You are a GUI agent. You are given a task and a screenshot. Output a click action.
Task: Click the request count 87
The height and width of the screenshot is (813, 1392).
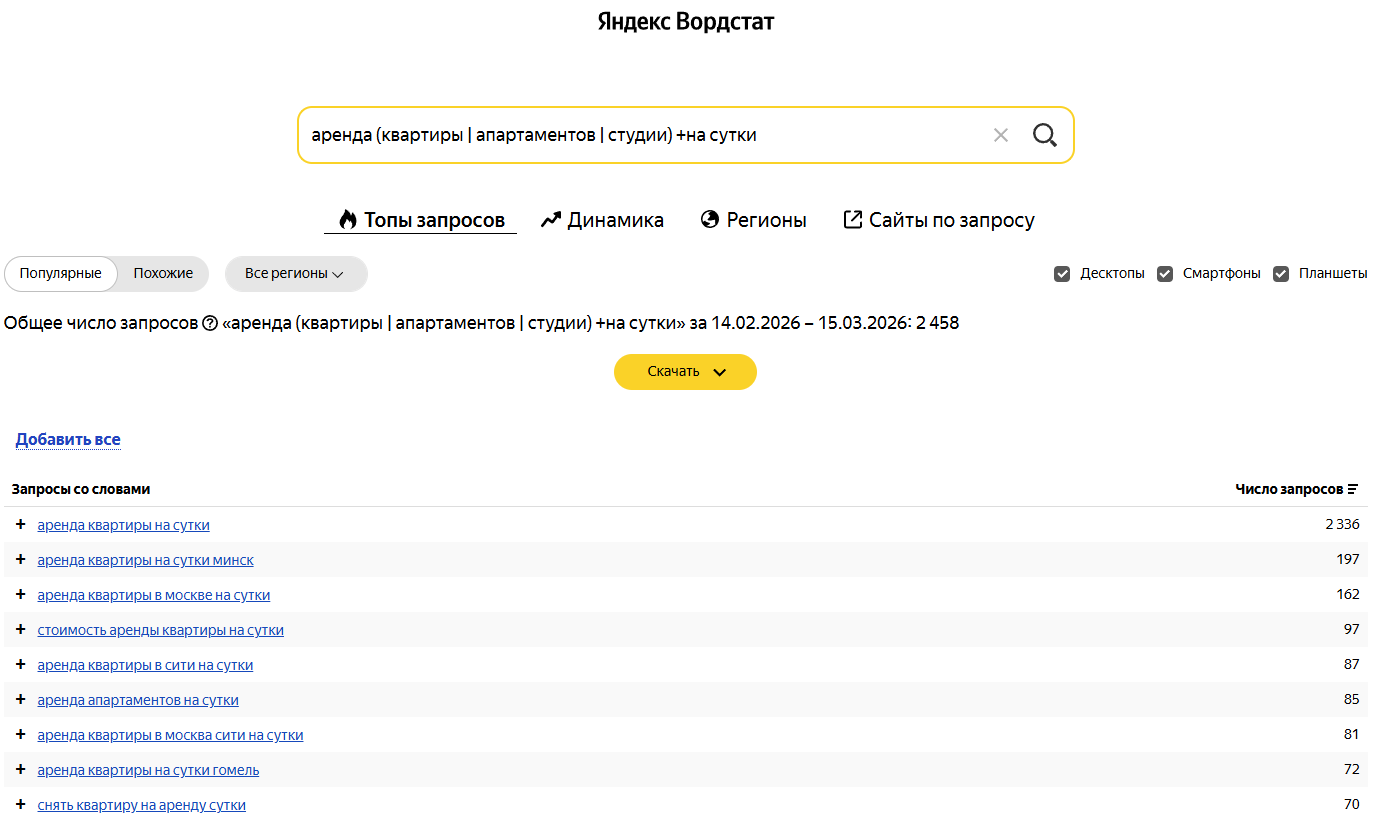pos(1352,665)
